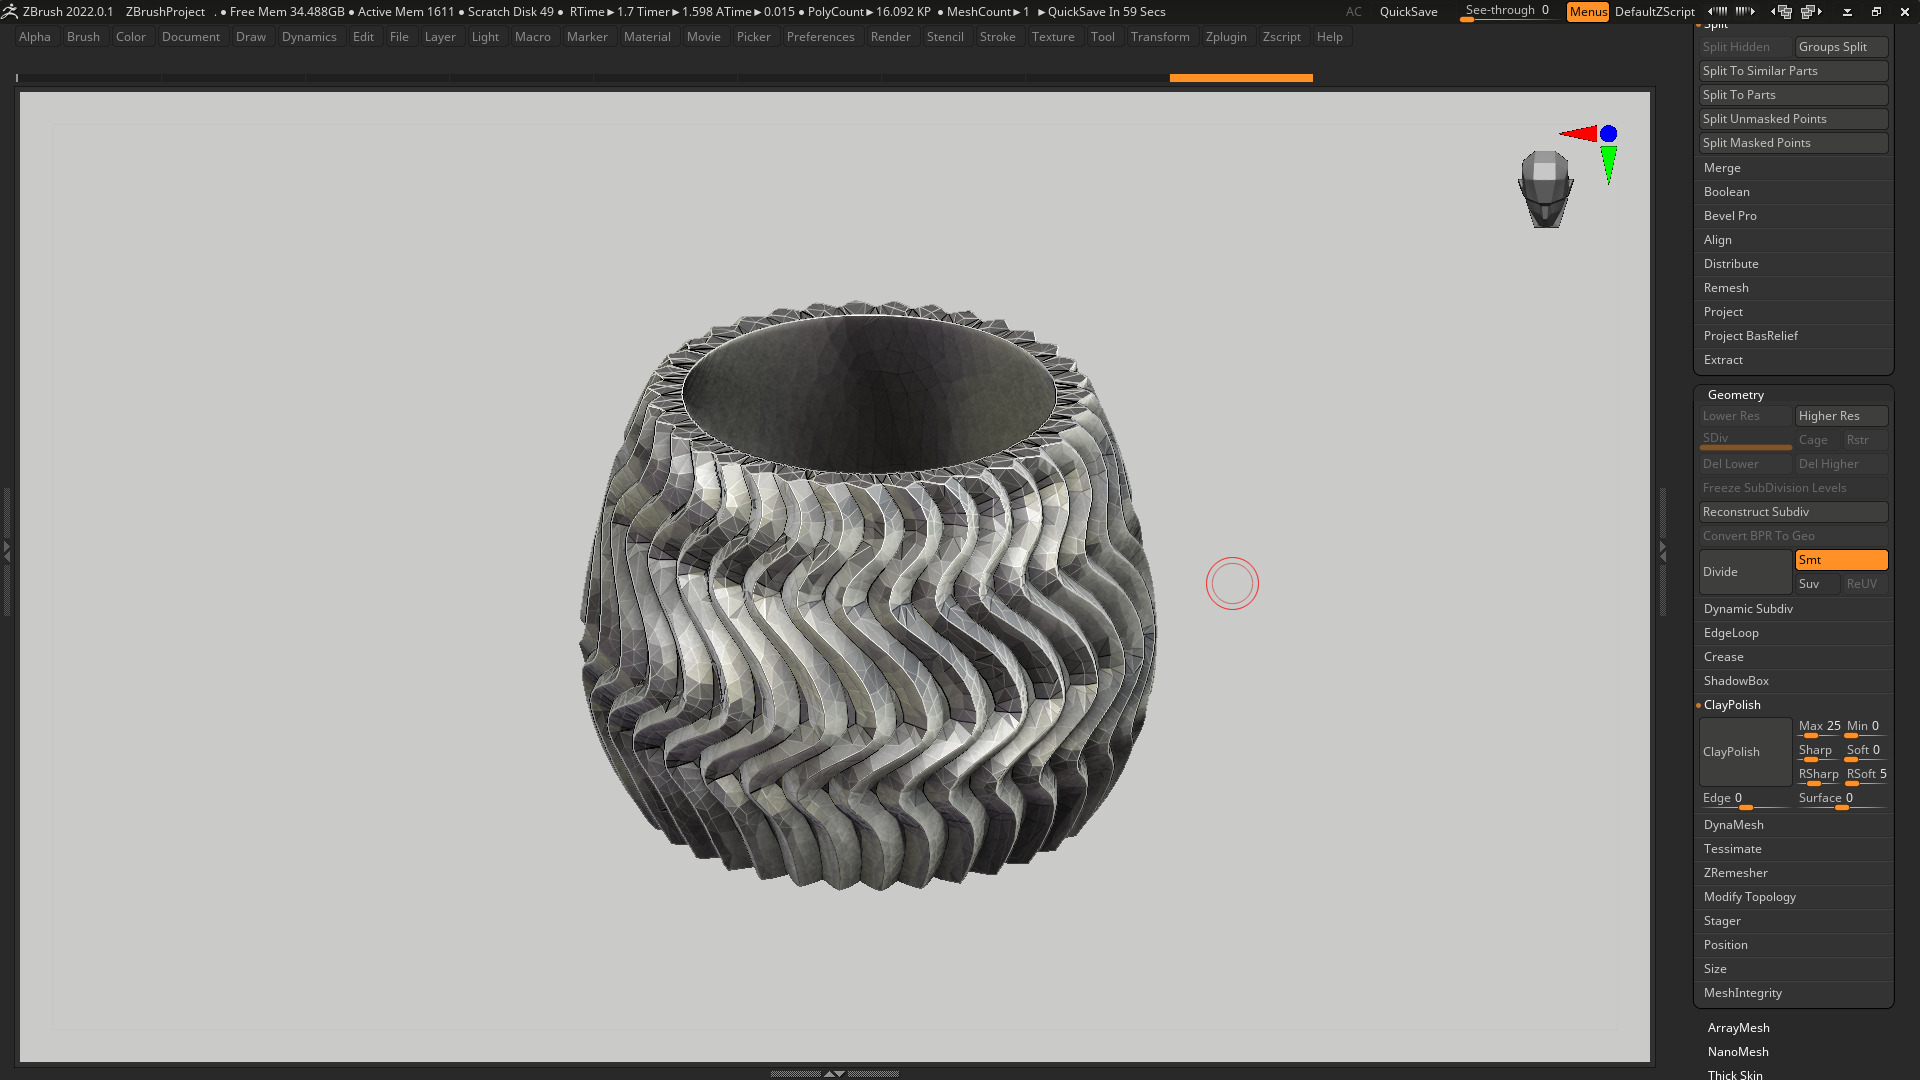
Task: Click Split Masked Points button
Action: (1794, 143)
